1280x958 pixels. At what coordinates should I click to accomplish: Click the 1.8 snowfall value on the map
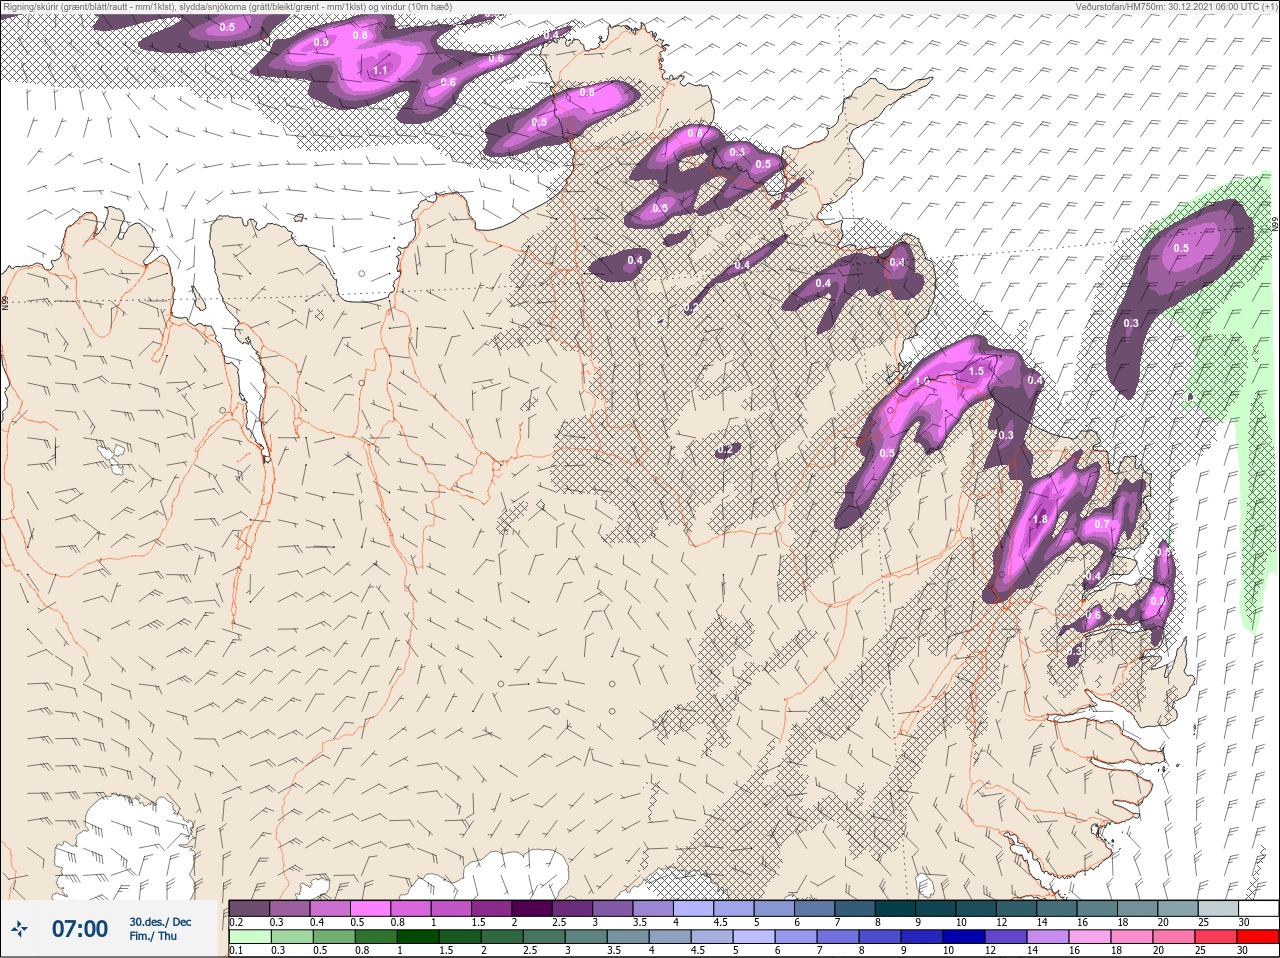pos(1040,520)
